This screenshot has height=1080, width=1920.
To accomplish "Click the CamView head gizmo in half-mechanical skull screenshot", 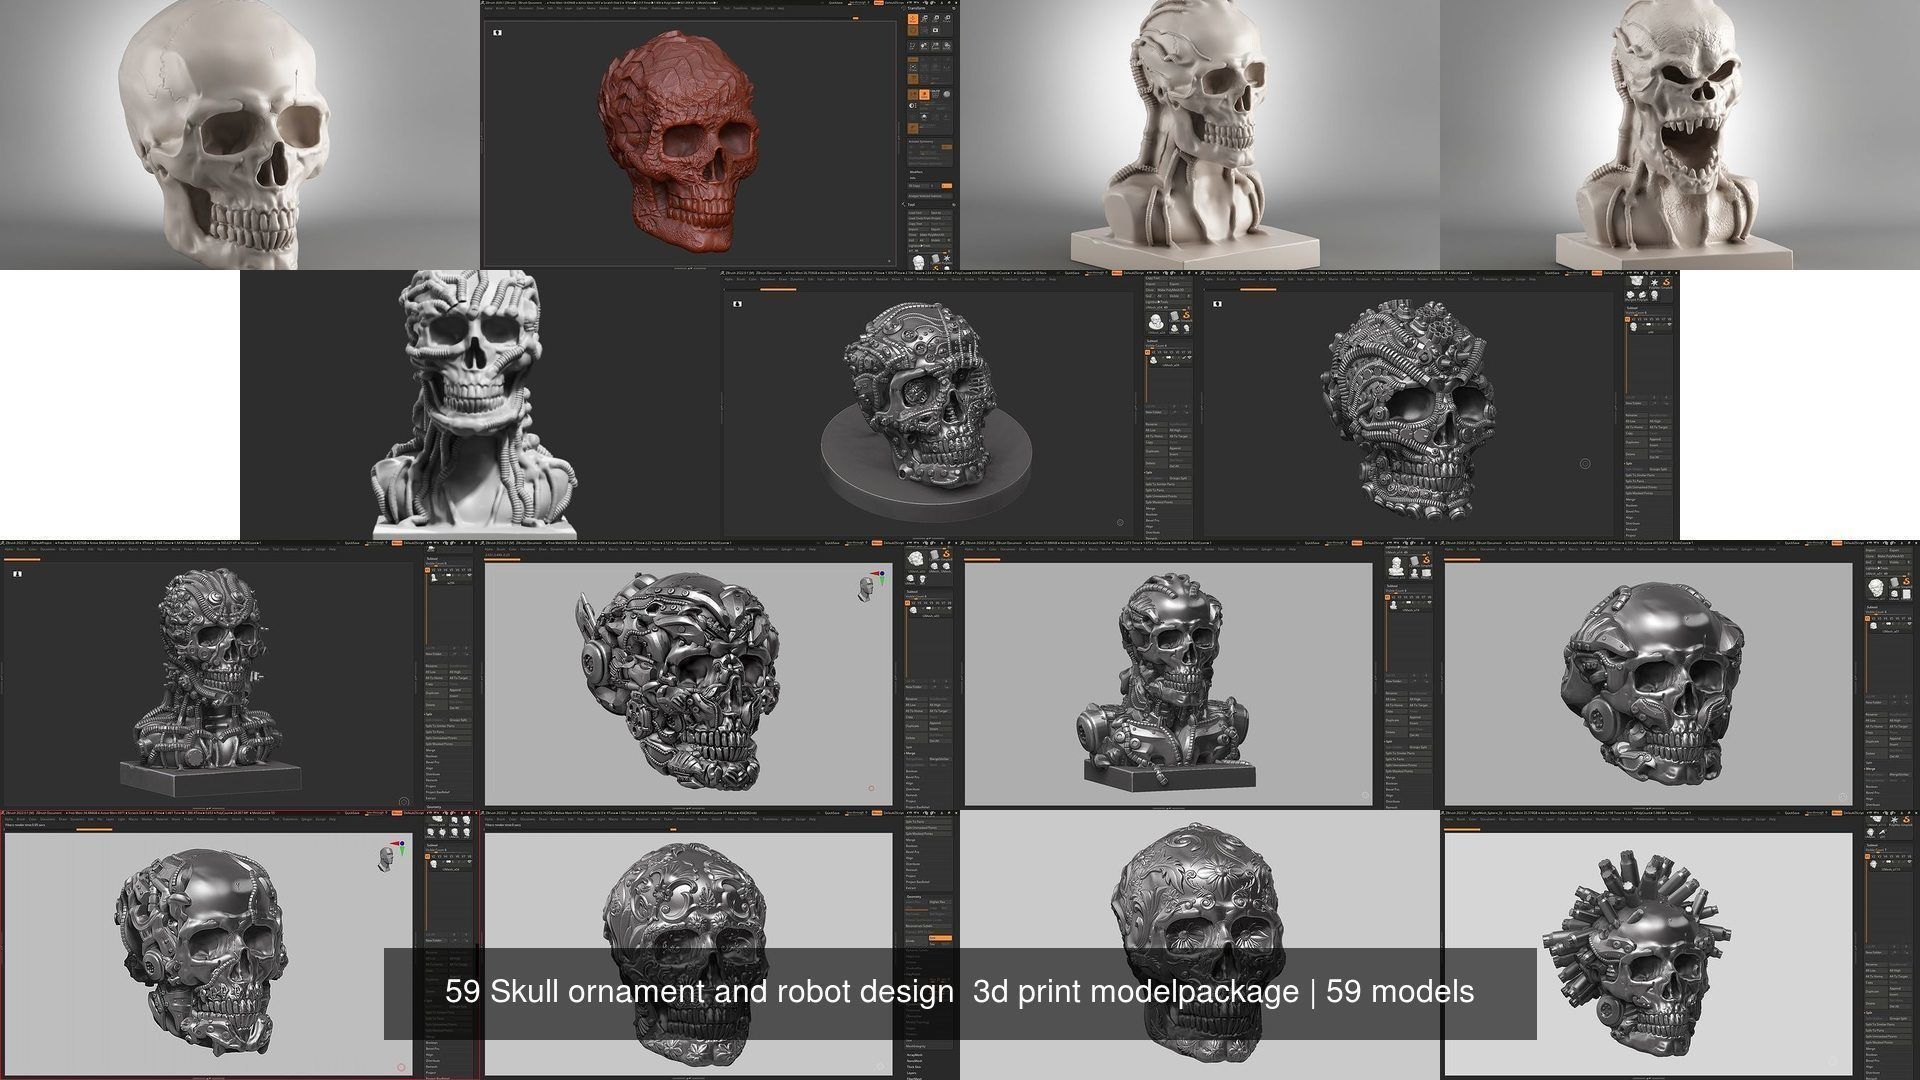I will click(386, 858).
